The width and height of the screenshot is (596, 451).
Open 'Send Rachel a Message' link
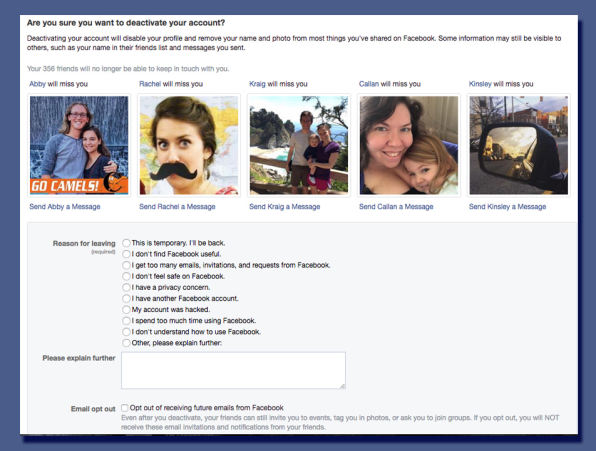click(177, 207)
